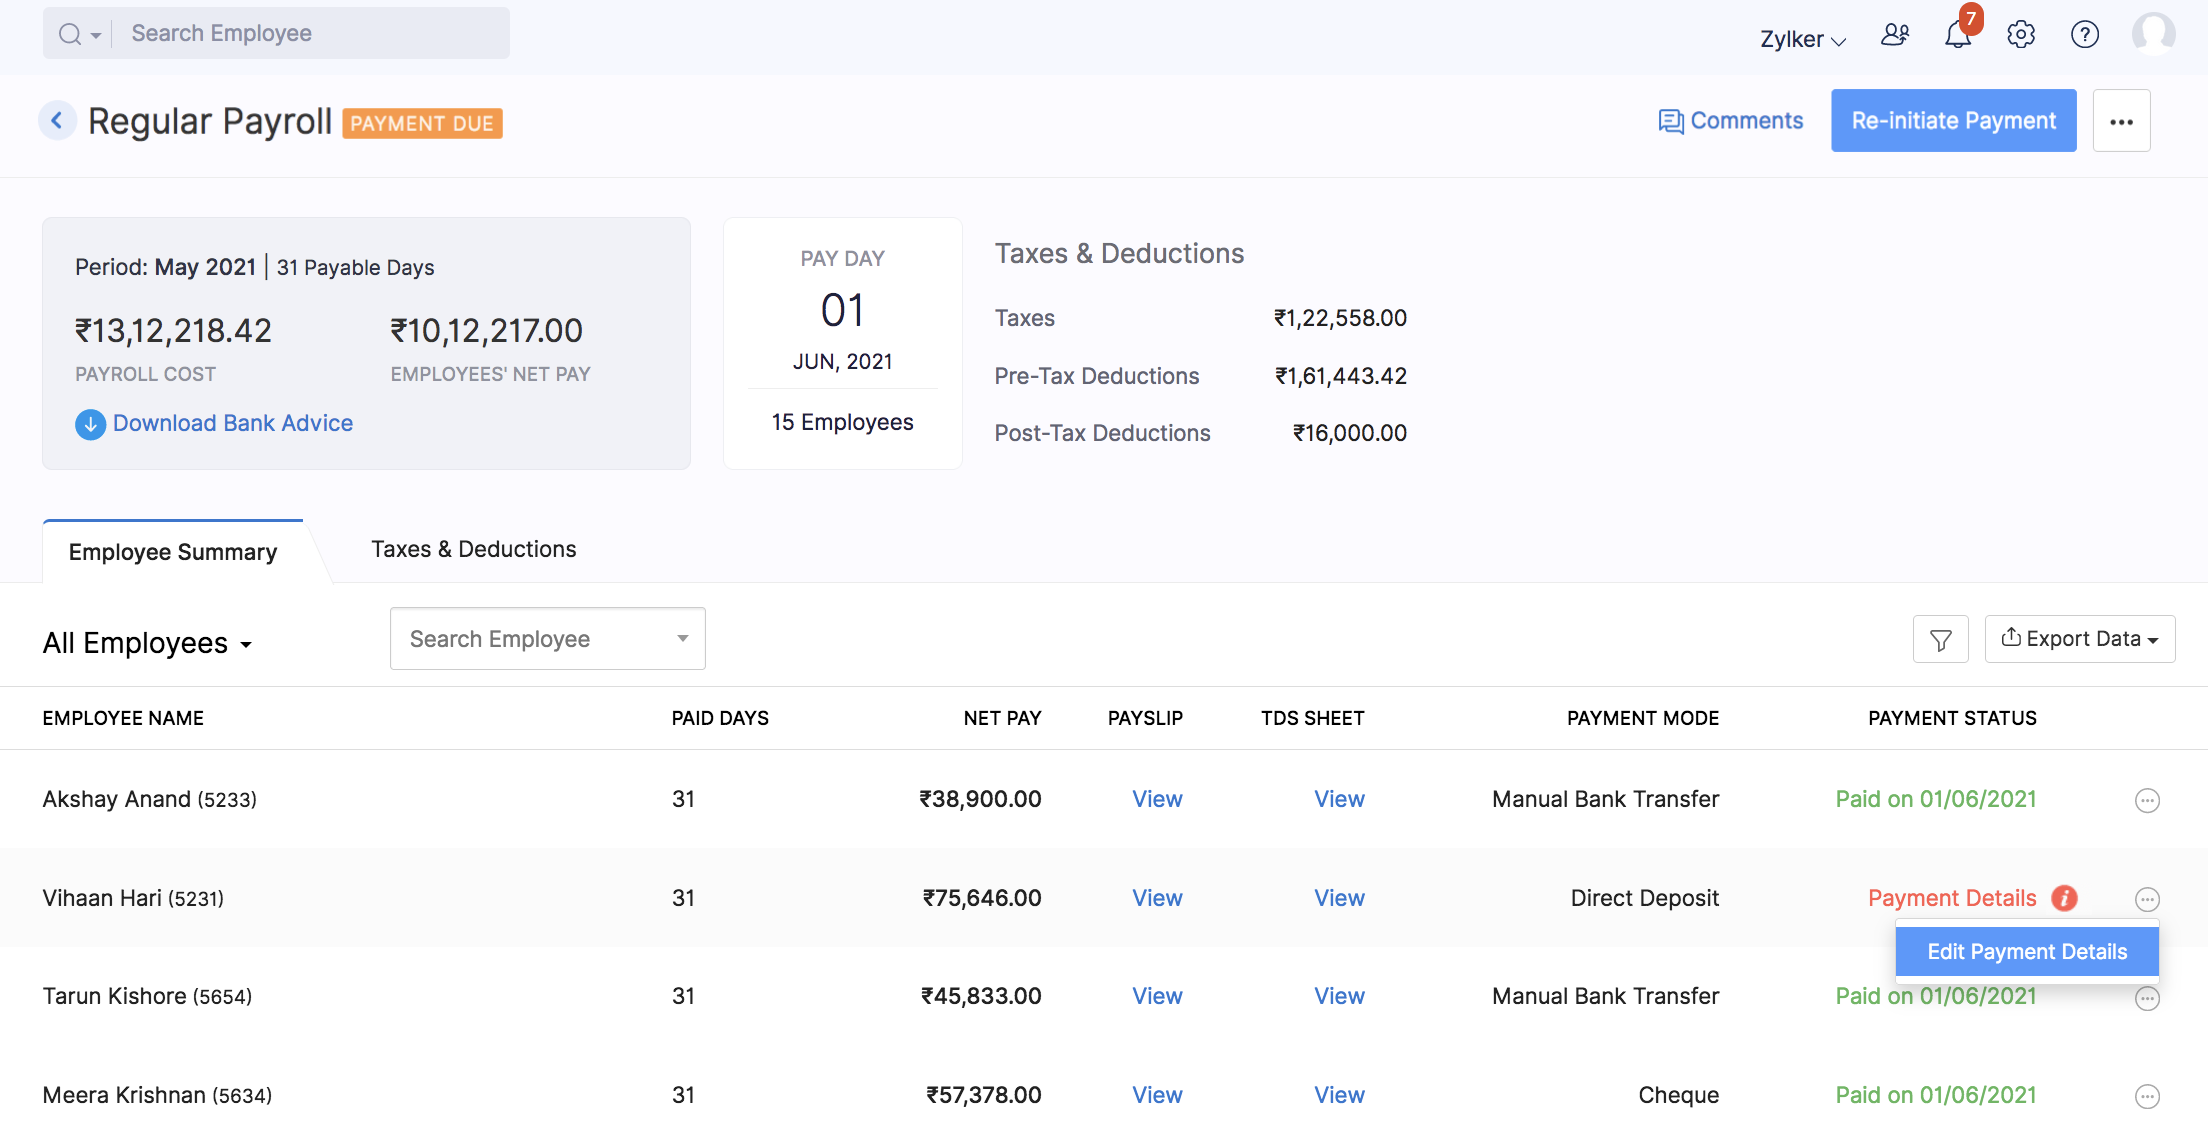Open the Export Data dropdown
Viewport: 2208px width, 1140px height.
[2079, 639]
